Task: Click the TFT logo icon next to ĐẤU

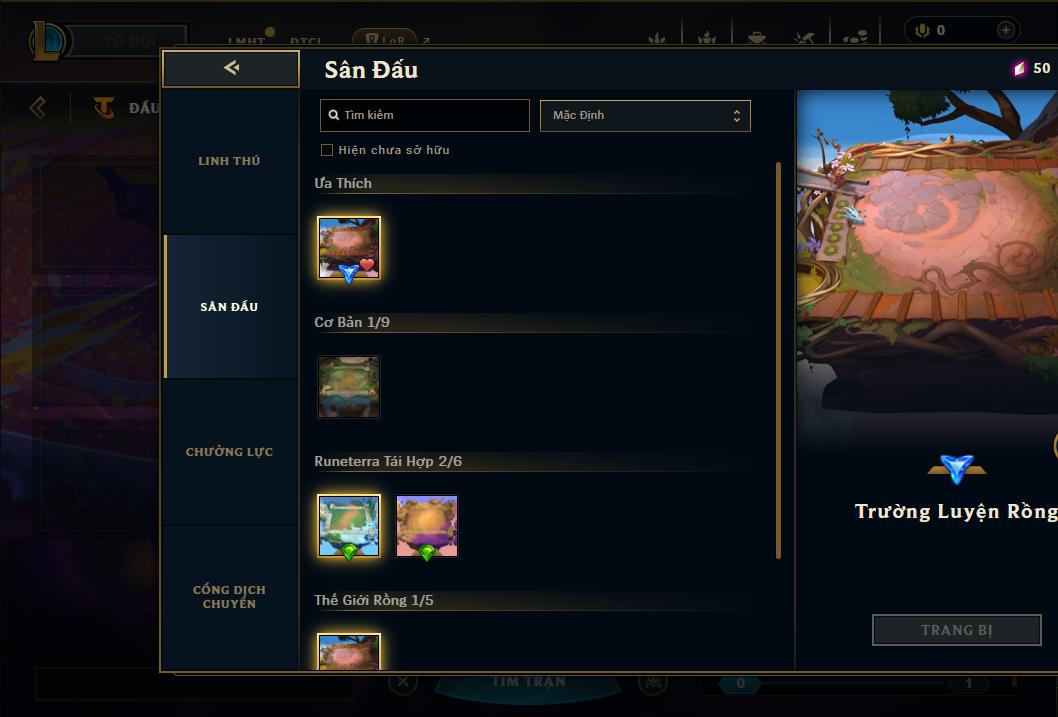Action: point(104,107)
